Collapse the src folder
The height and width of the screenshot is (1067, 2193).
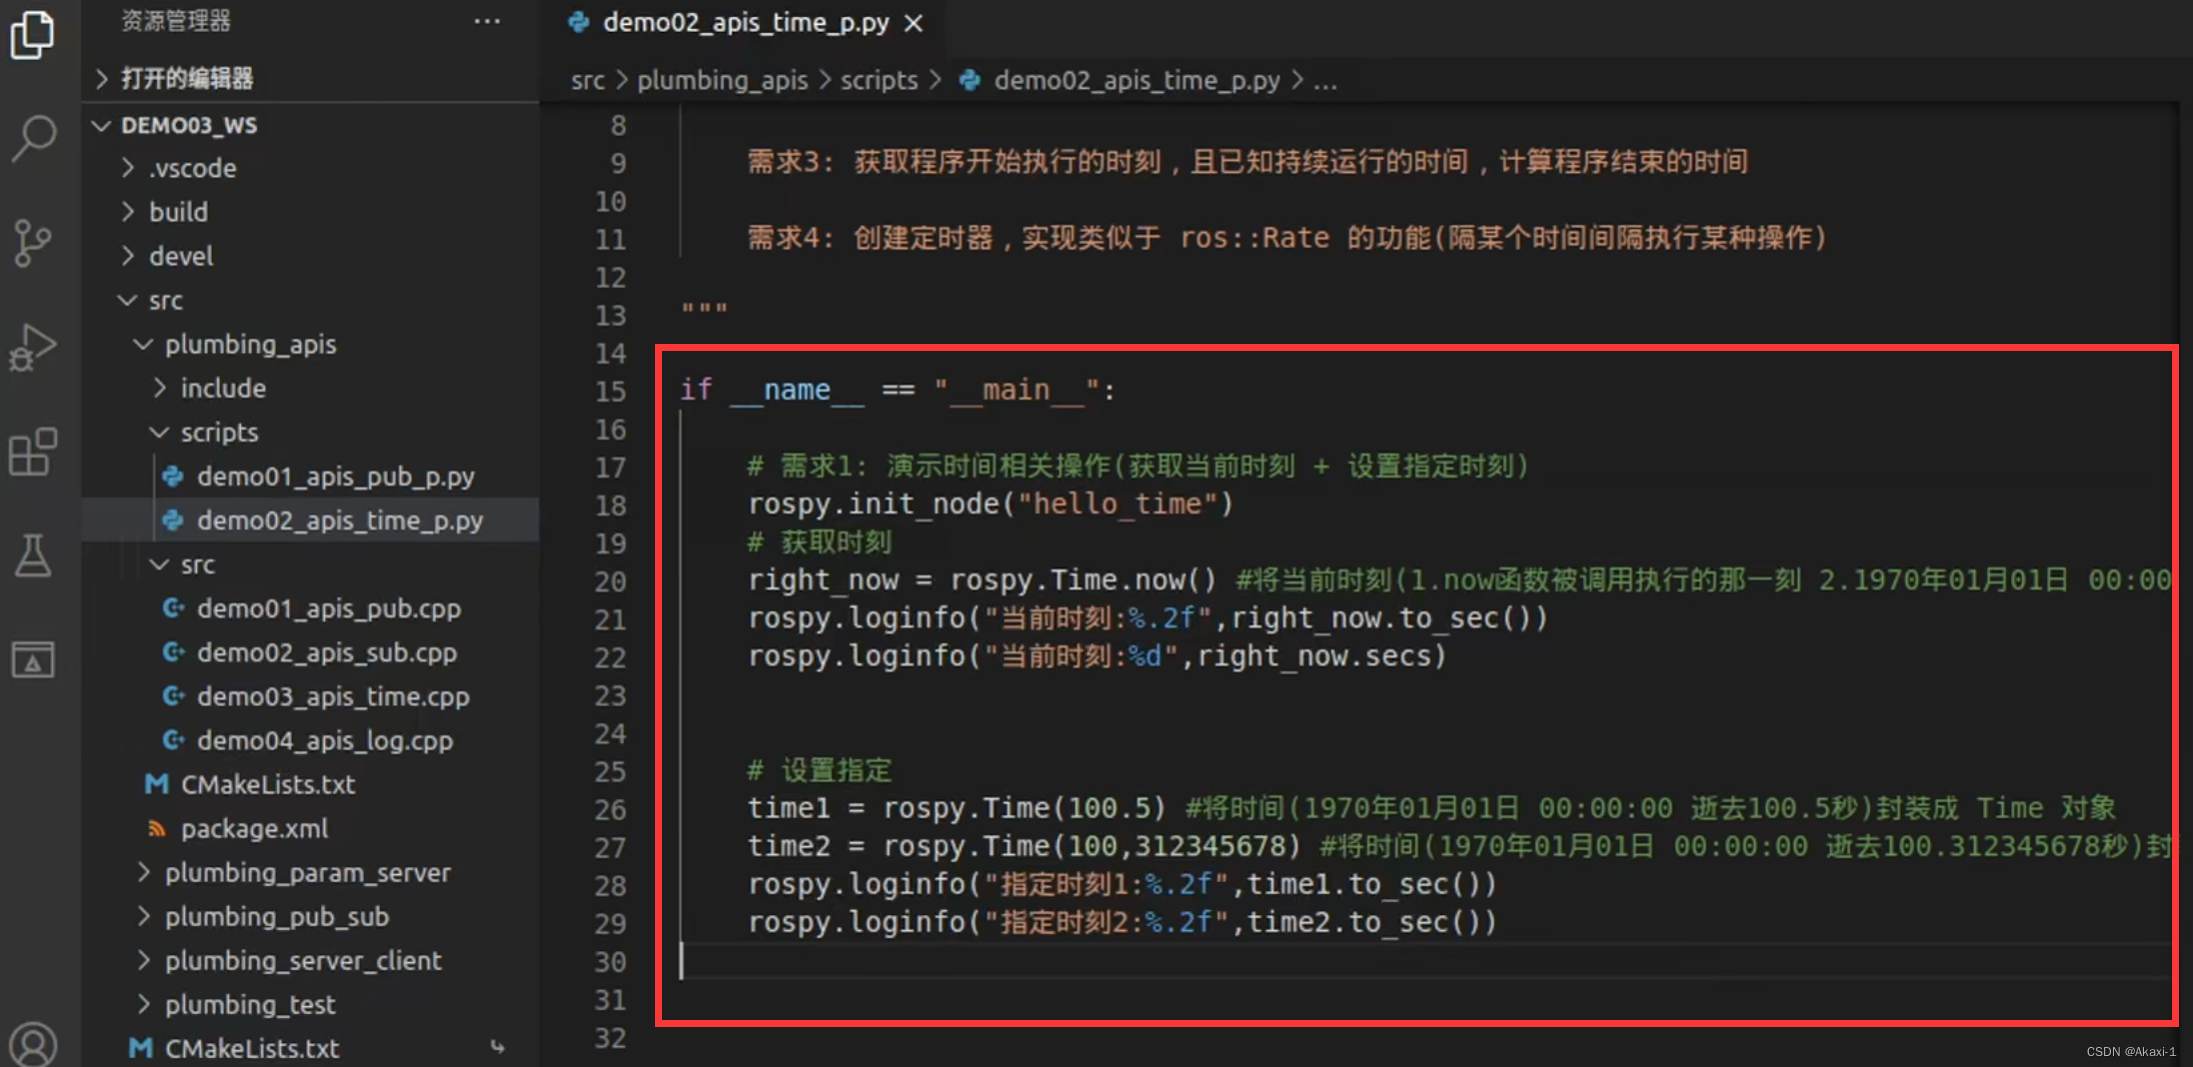[166, 300]
